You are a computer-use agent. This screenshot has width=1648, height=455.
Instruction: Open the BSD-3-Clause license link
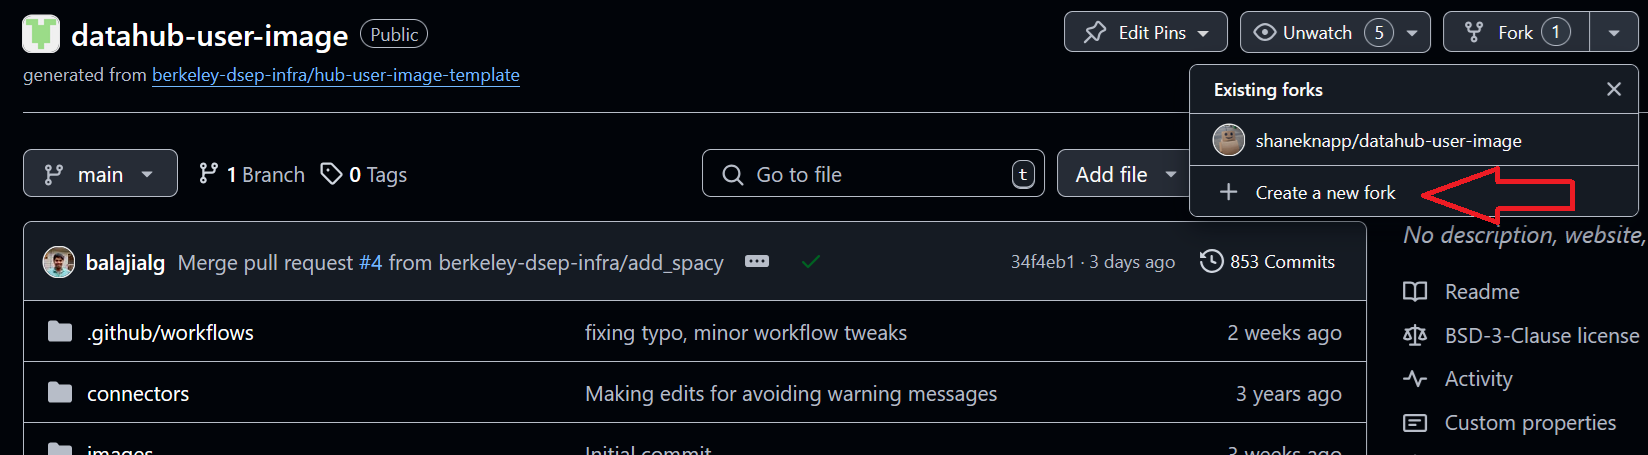point(1541,336)
